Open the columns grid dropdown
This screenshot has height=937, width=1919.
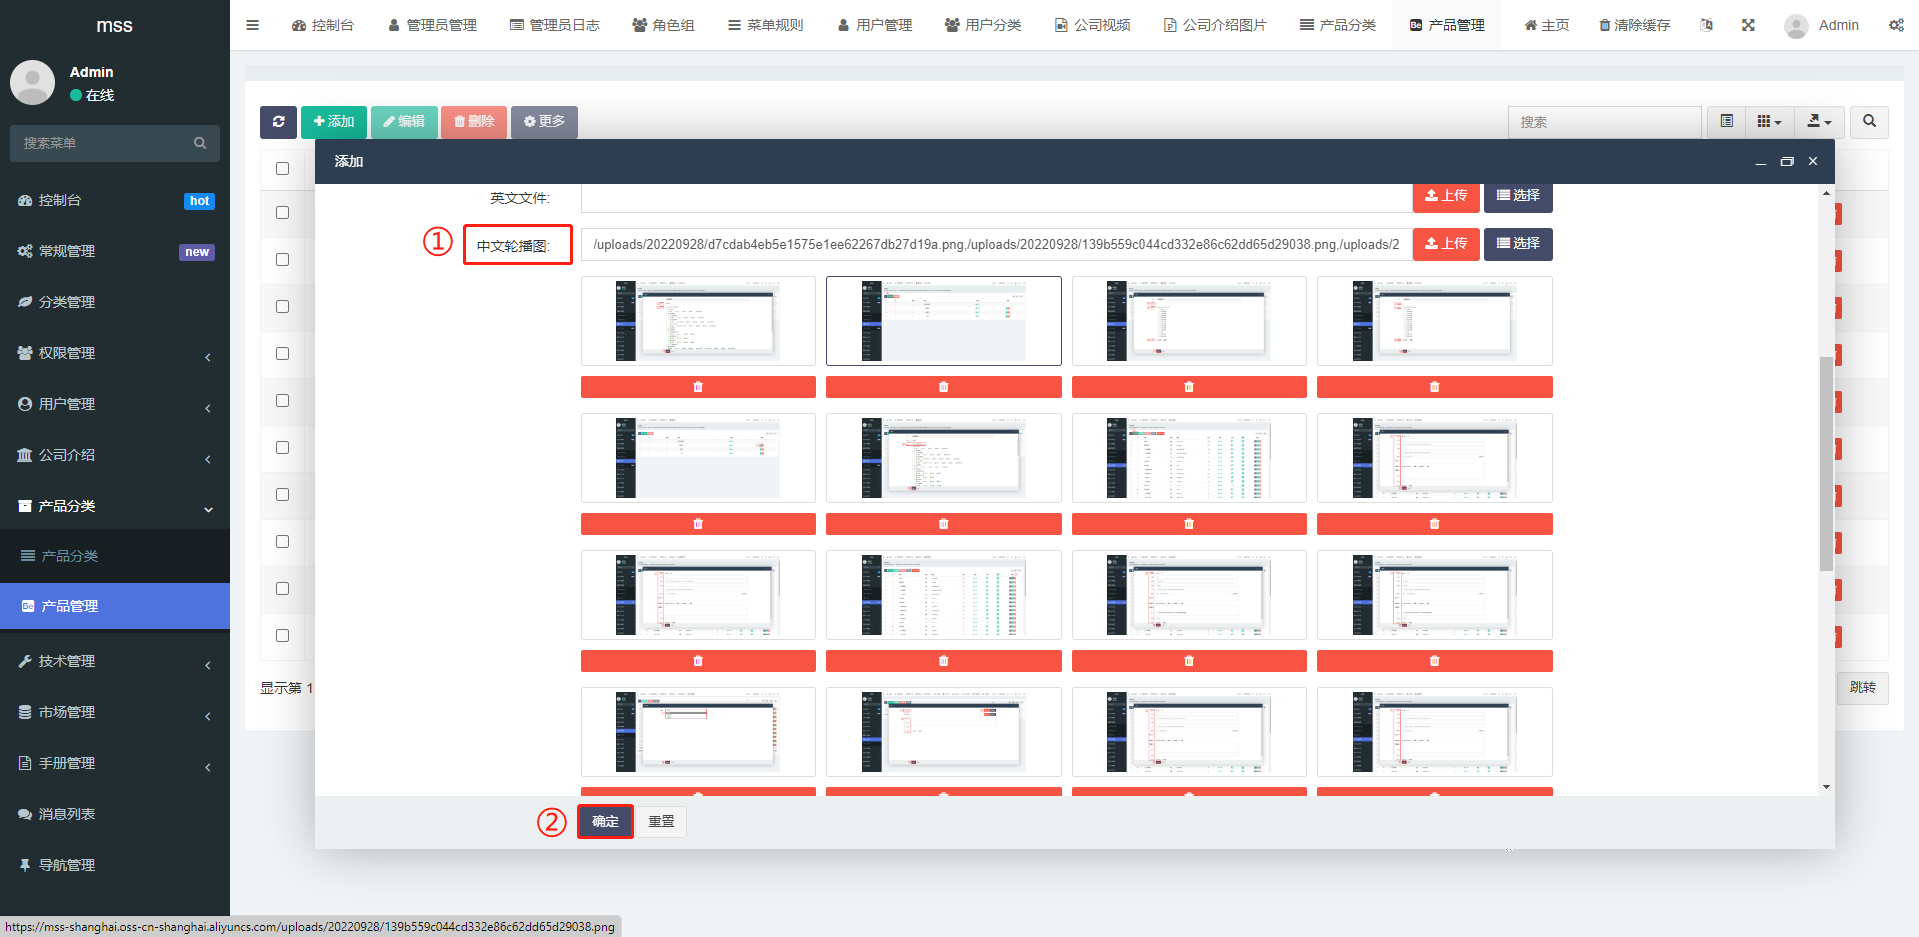pos(1769,122)
